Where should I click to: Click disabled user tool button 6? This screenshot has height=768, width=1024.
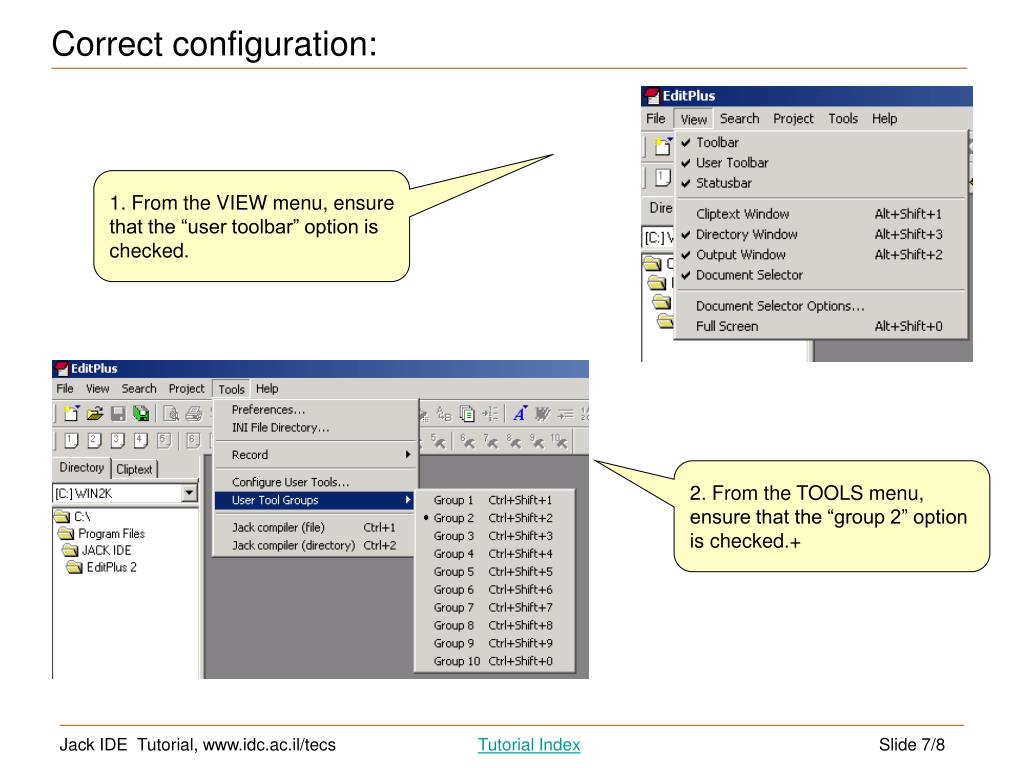pos(193,441)
